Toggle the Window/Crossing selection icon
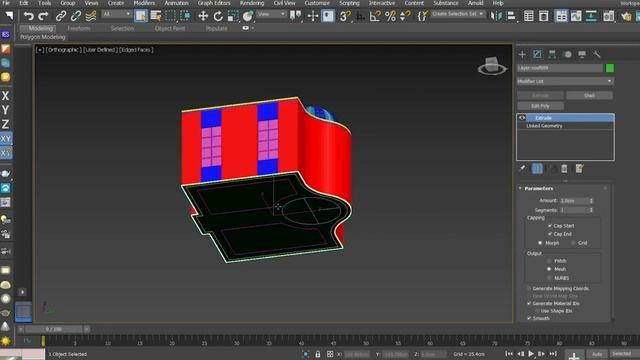Screen dimensions: 640x360 185,16
